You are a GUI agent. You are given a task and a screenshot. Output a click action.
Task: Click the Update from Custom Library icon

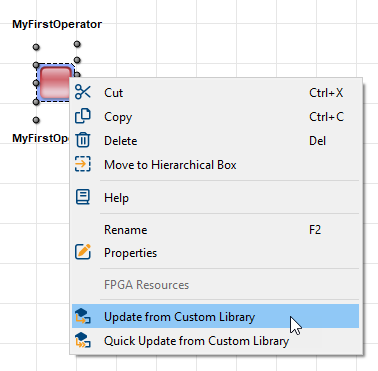click(x=83, y=316)
